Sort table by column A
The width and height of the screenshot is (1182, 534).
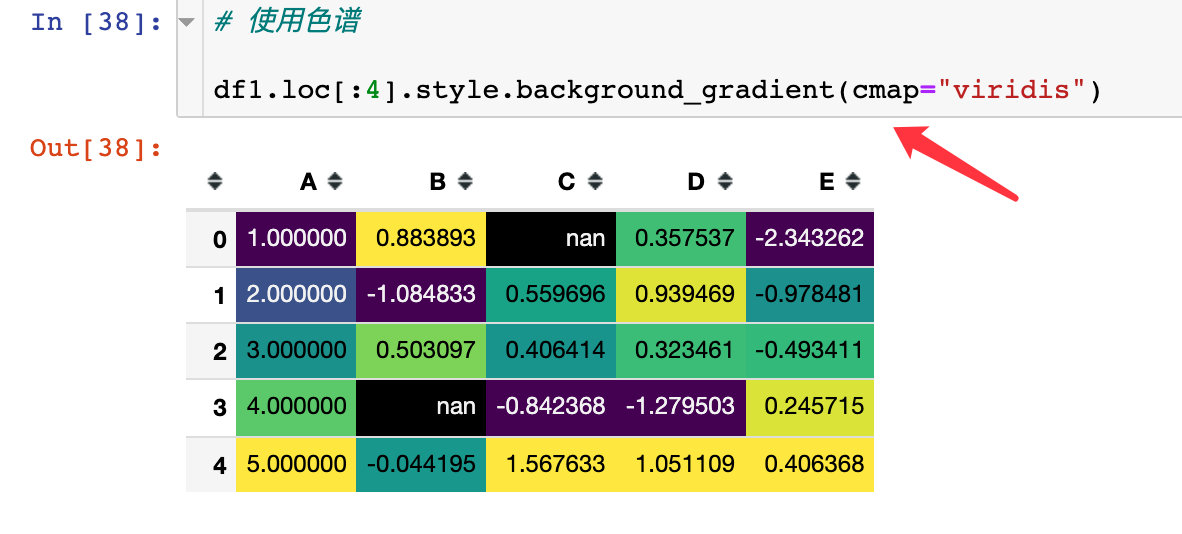(x=335, y=182)
